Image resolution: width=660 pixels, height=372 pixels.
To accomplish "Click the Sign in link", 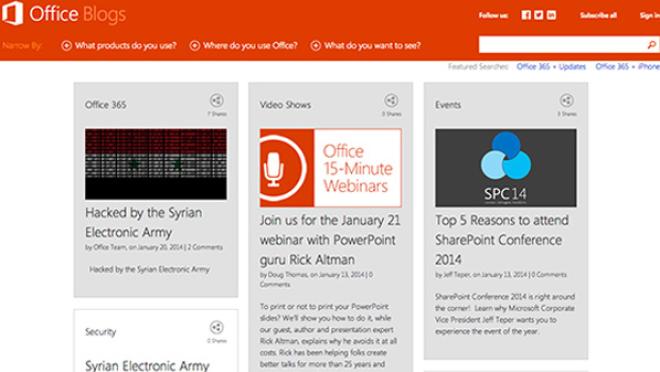I will [649, 16].
